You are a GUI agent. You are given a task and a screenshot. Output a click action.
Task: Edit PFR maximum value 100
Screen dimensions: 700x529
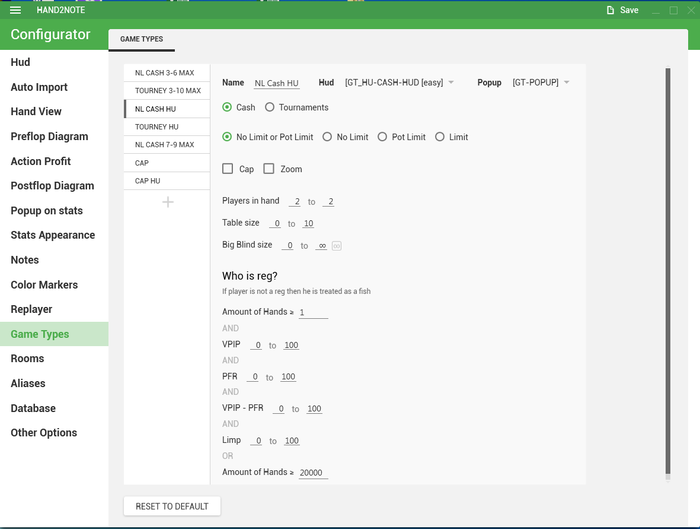pos(288,377)
